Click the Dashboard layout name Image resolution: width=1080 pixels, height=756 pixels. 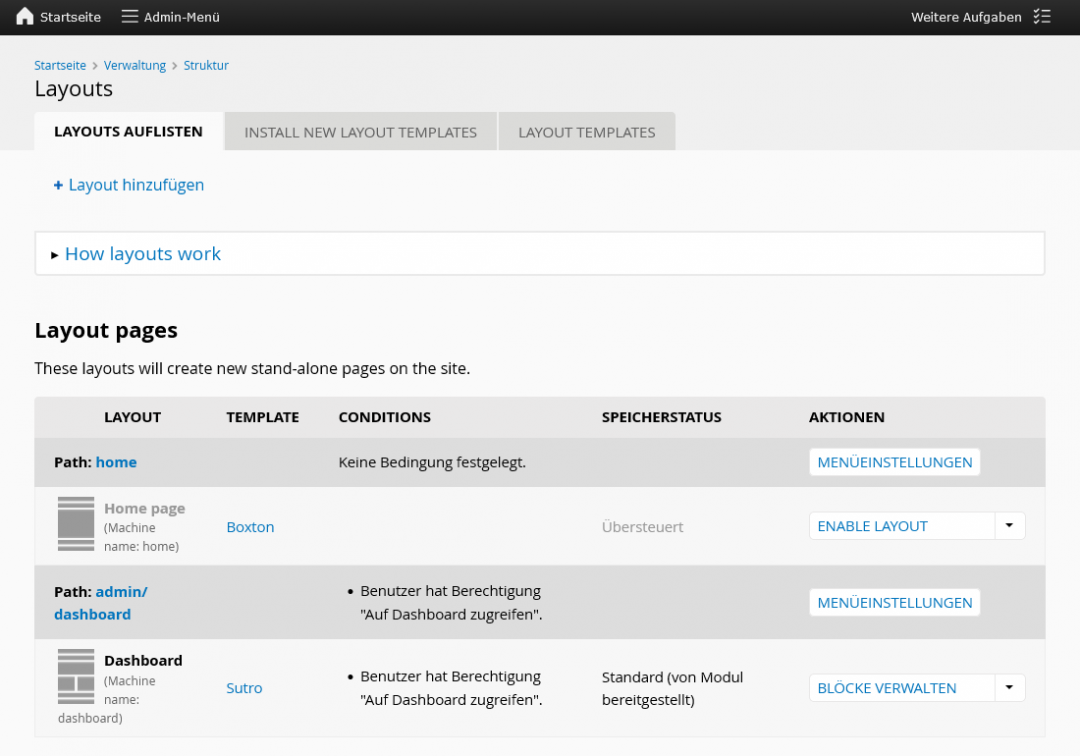click(143, 660)
